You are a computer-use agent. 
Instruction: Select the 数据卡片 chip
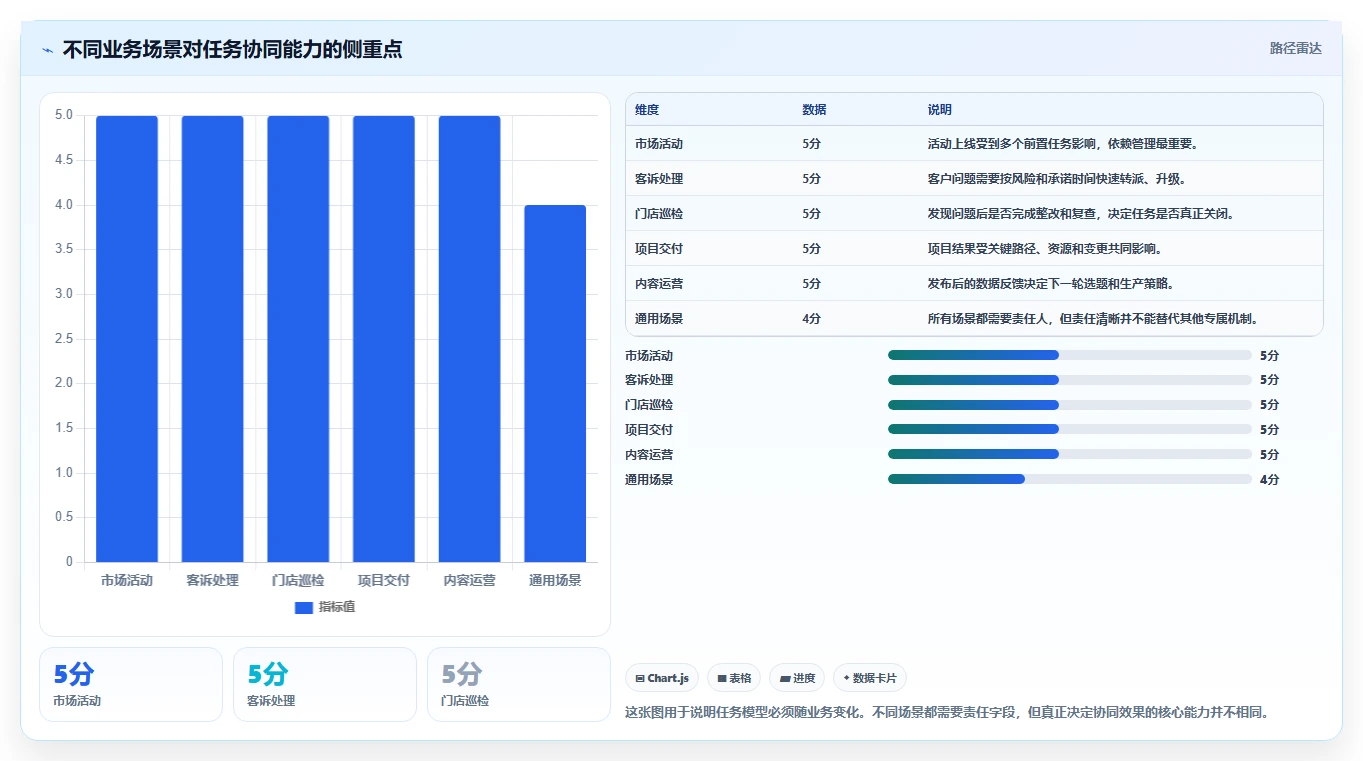pos(870,678)
